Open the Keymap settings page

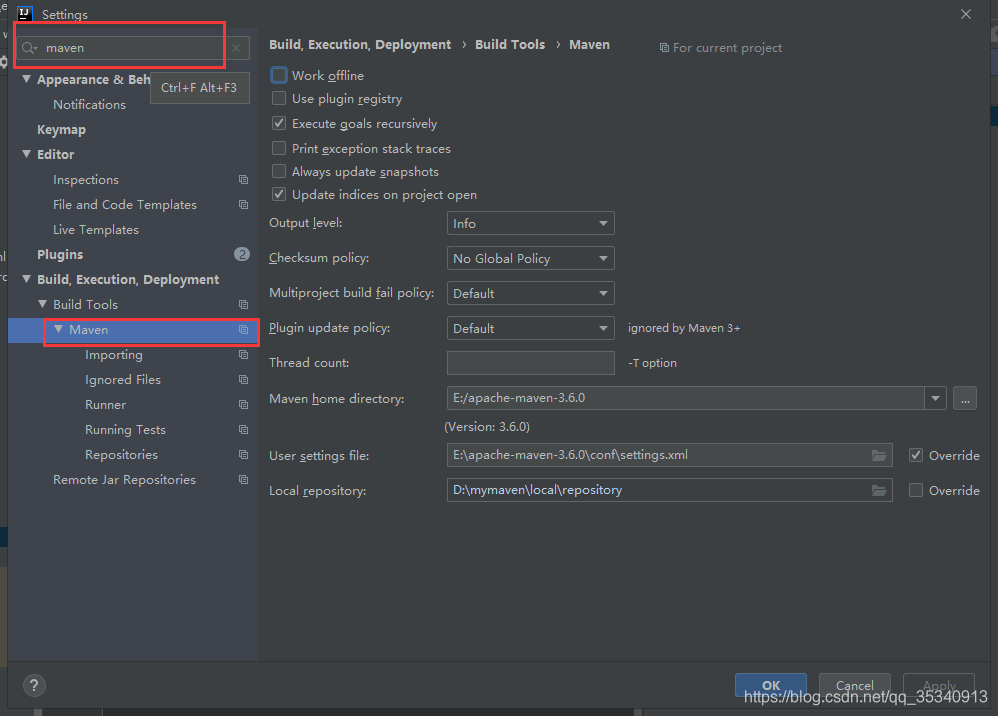coord(61,129)
